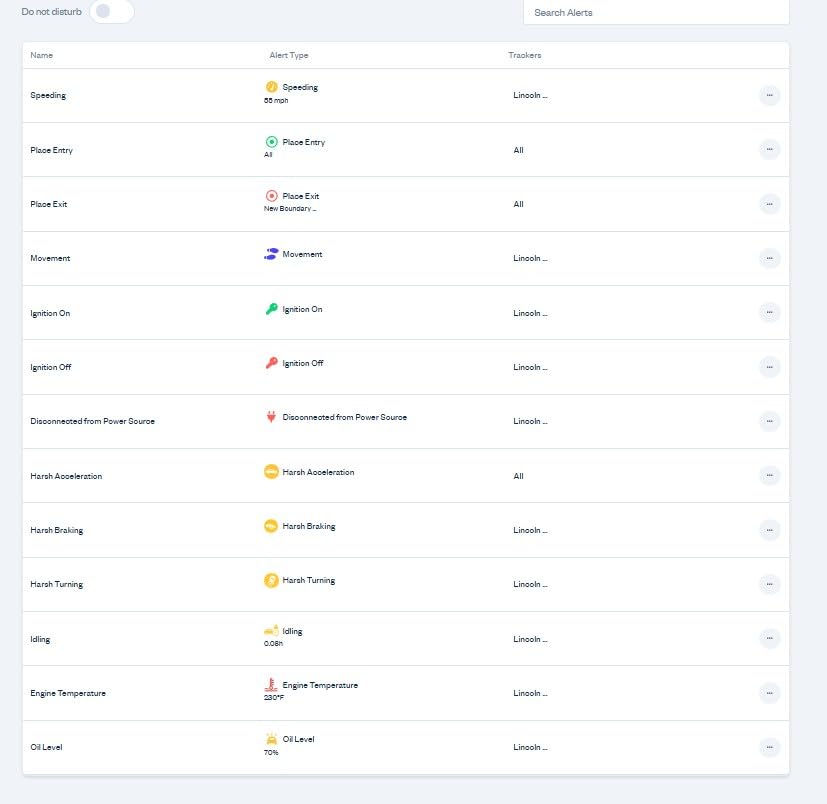Open options for Disconnected from Power Source
This screenshot has height=804, width=827.
pyautogui.click(x=770, y=422)
